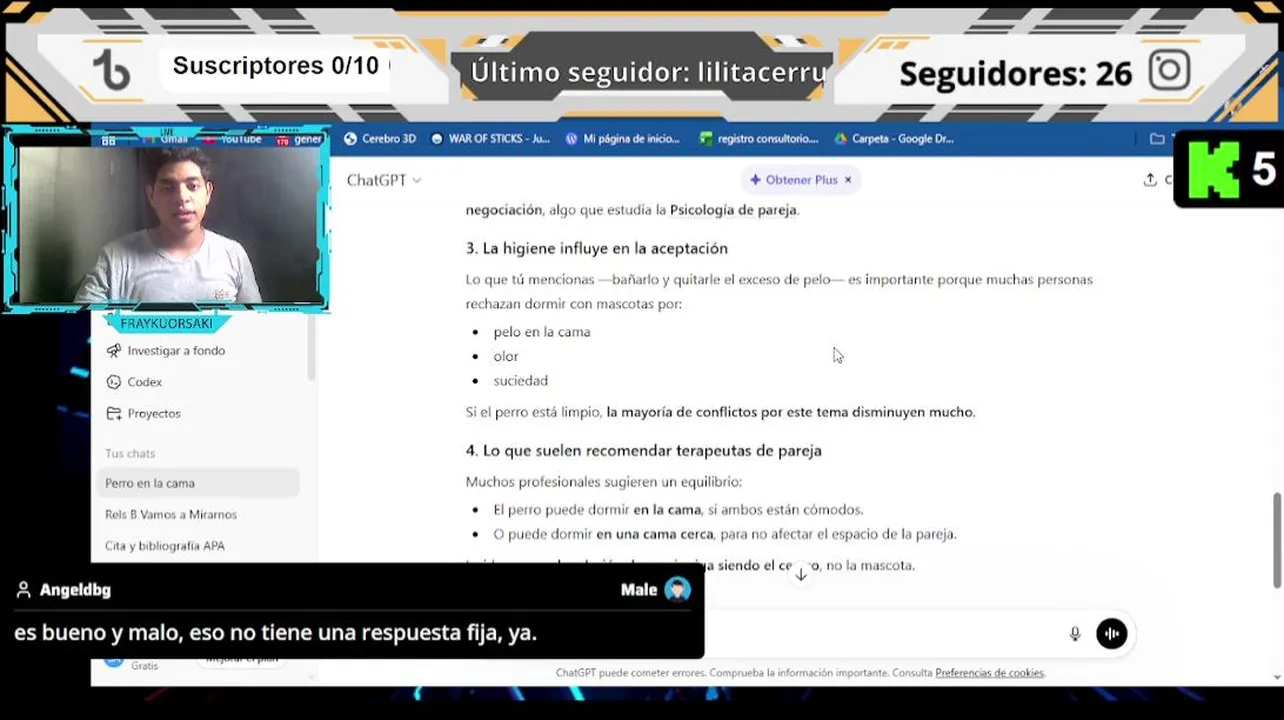Click the registro consultorio sheets favicon
The height and width of the screenshot is (720, 1284).
[706, 139]
